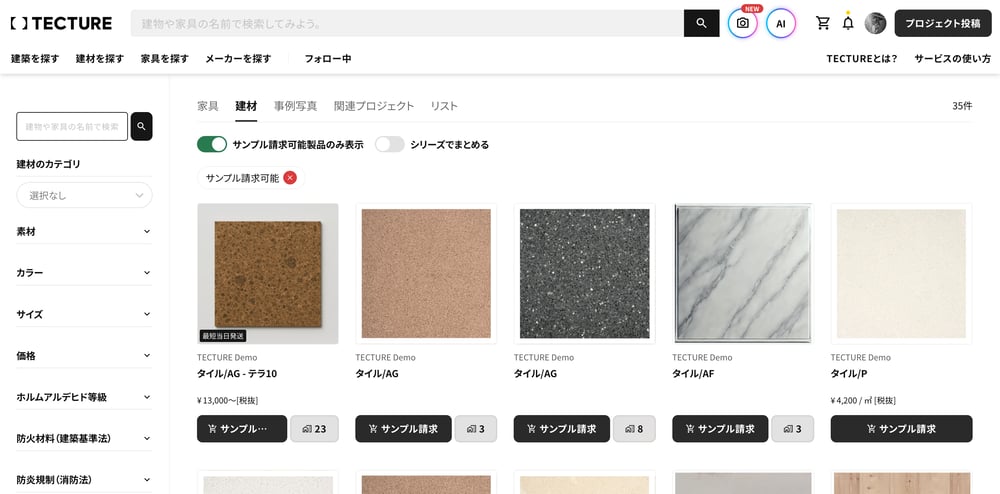Screen dimensions: 1000x494
Task: Open the pink タイル/AG thumbnail
Action: point(426,274)
